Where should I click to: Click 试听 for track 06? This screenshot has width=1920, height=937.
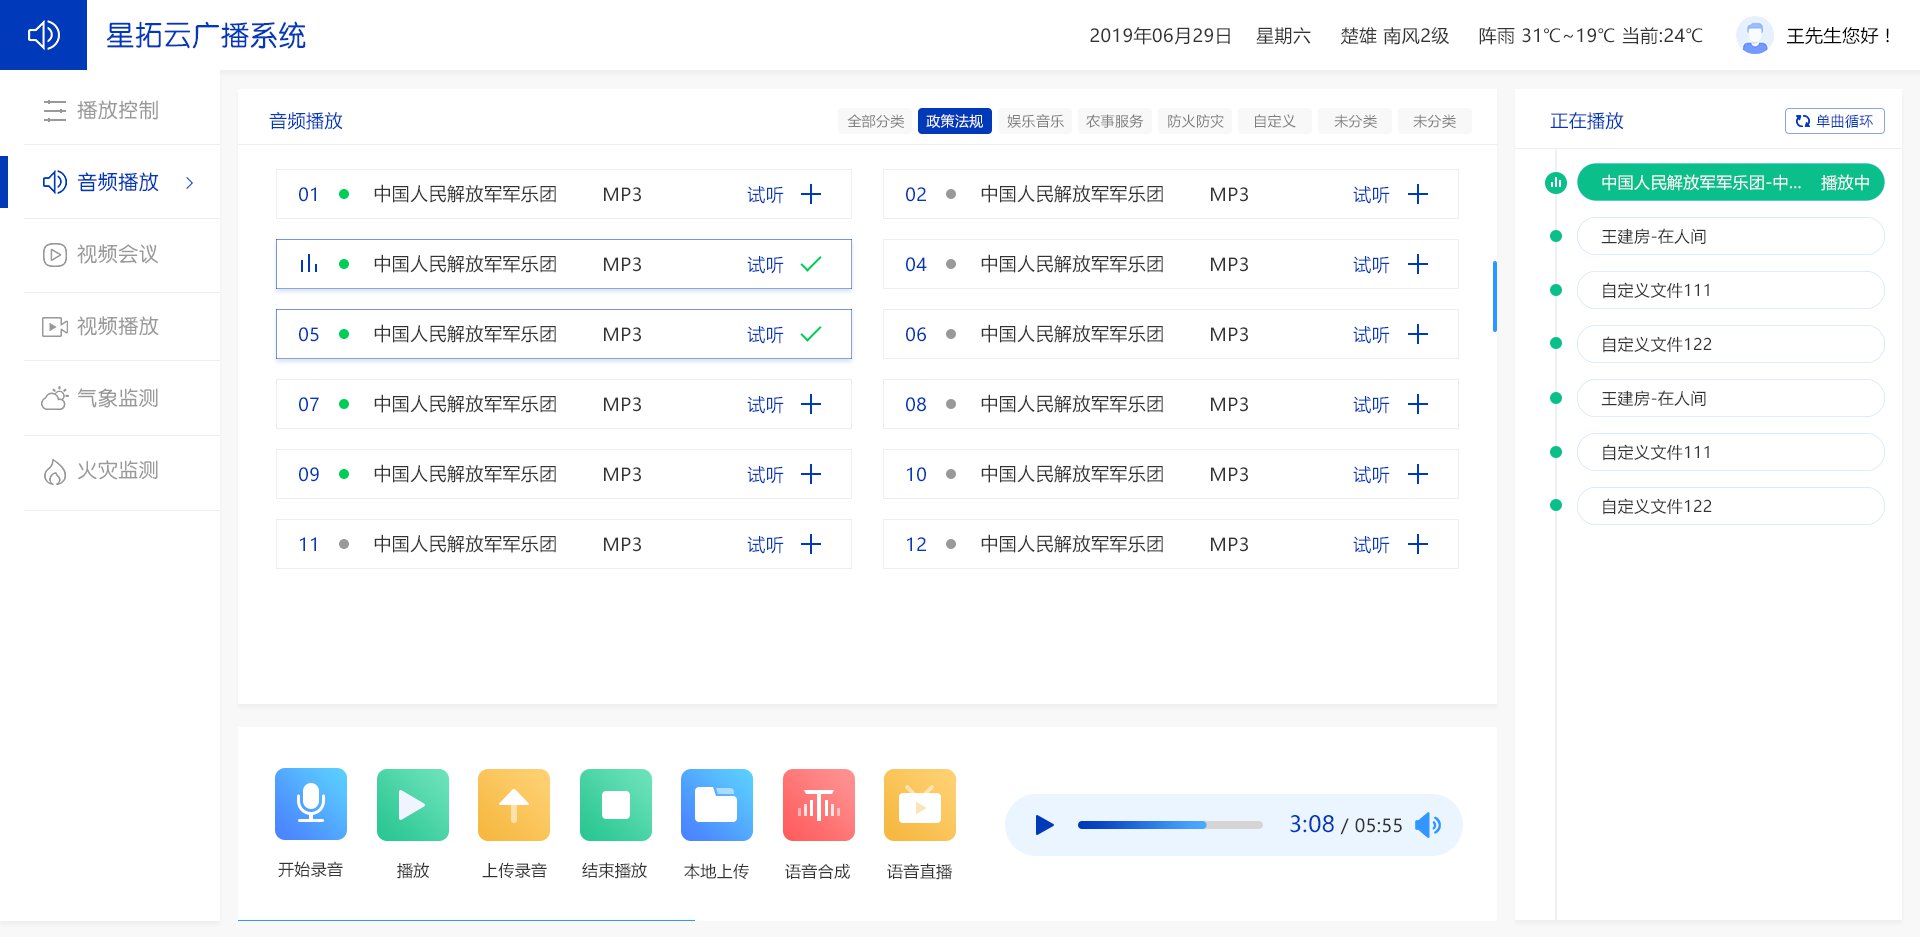point(1371,335)
